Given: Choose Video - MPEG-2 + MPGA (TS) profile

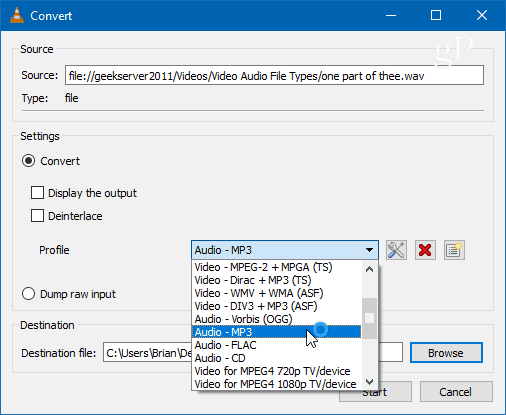Looking at the screenshot, I should [x=276, y=267].
